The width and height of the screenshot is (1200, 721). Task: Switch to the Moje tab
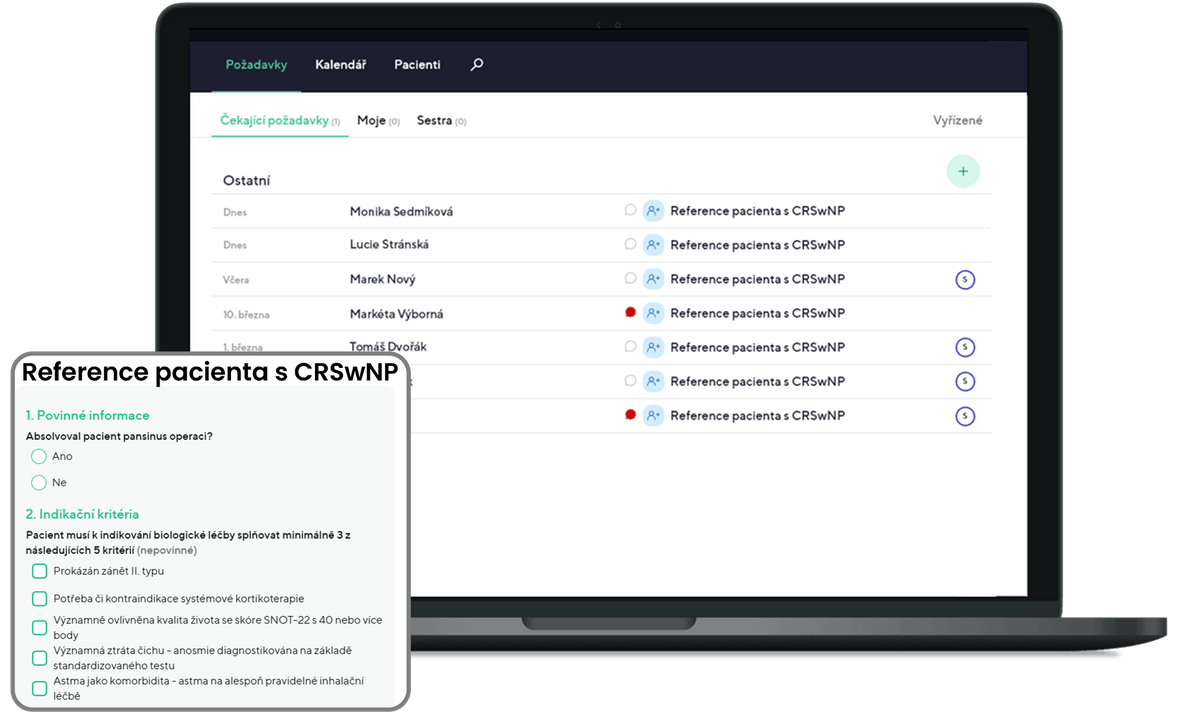(371, 121)
